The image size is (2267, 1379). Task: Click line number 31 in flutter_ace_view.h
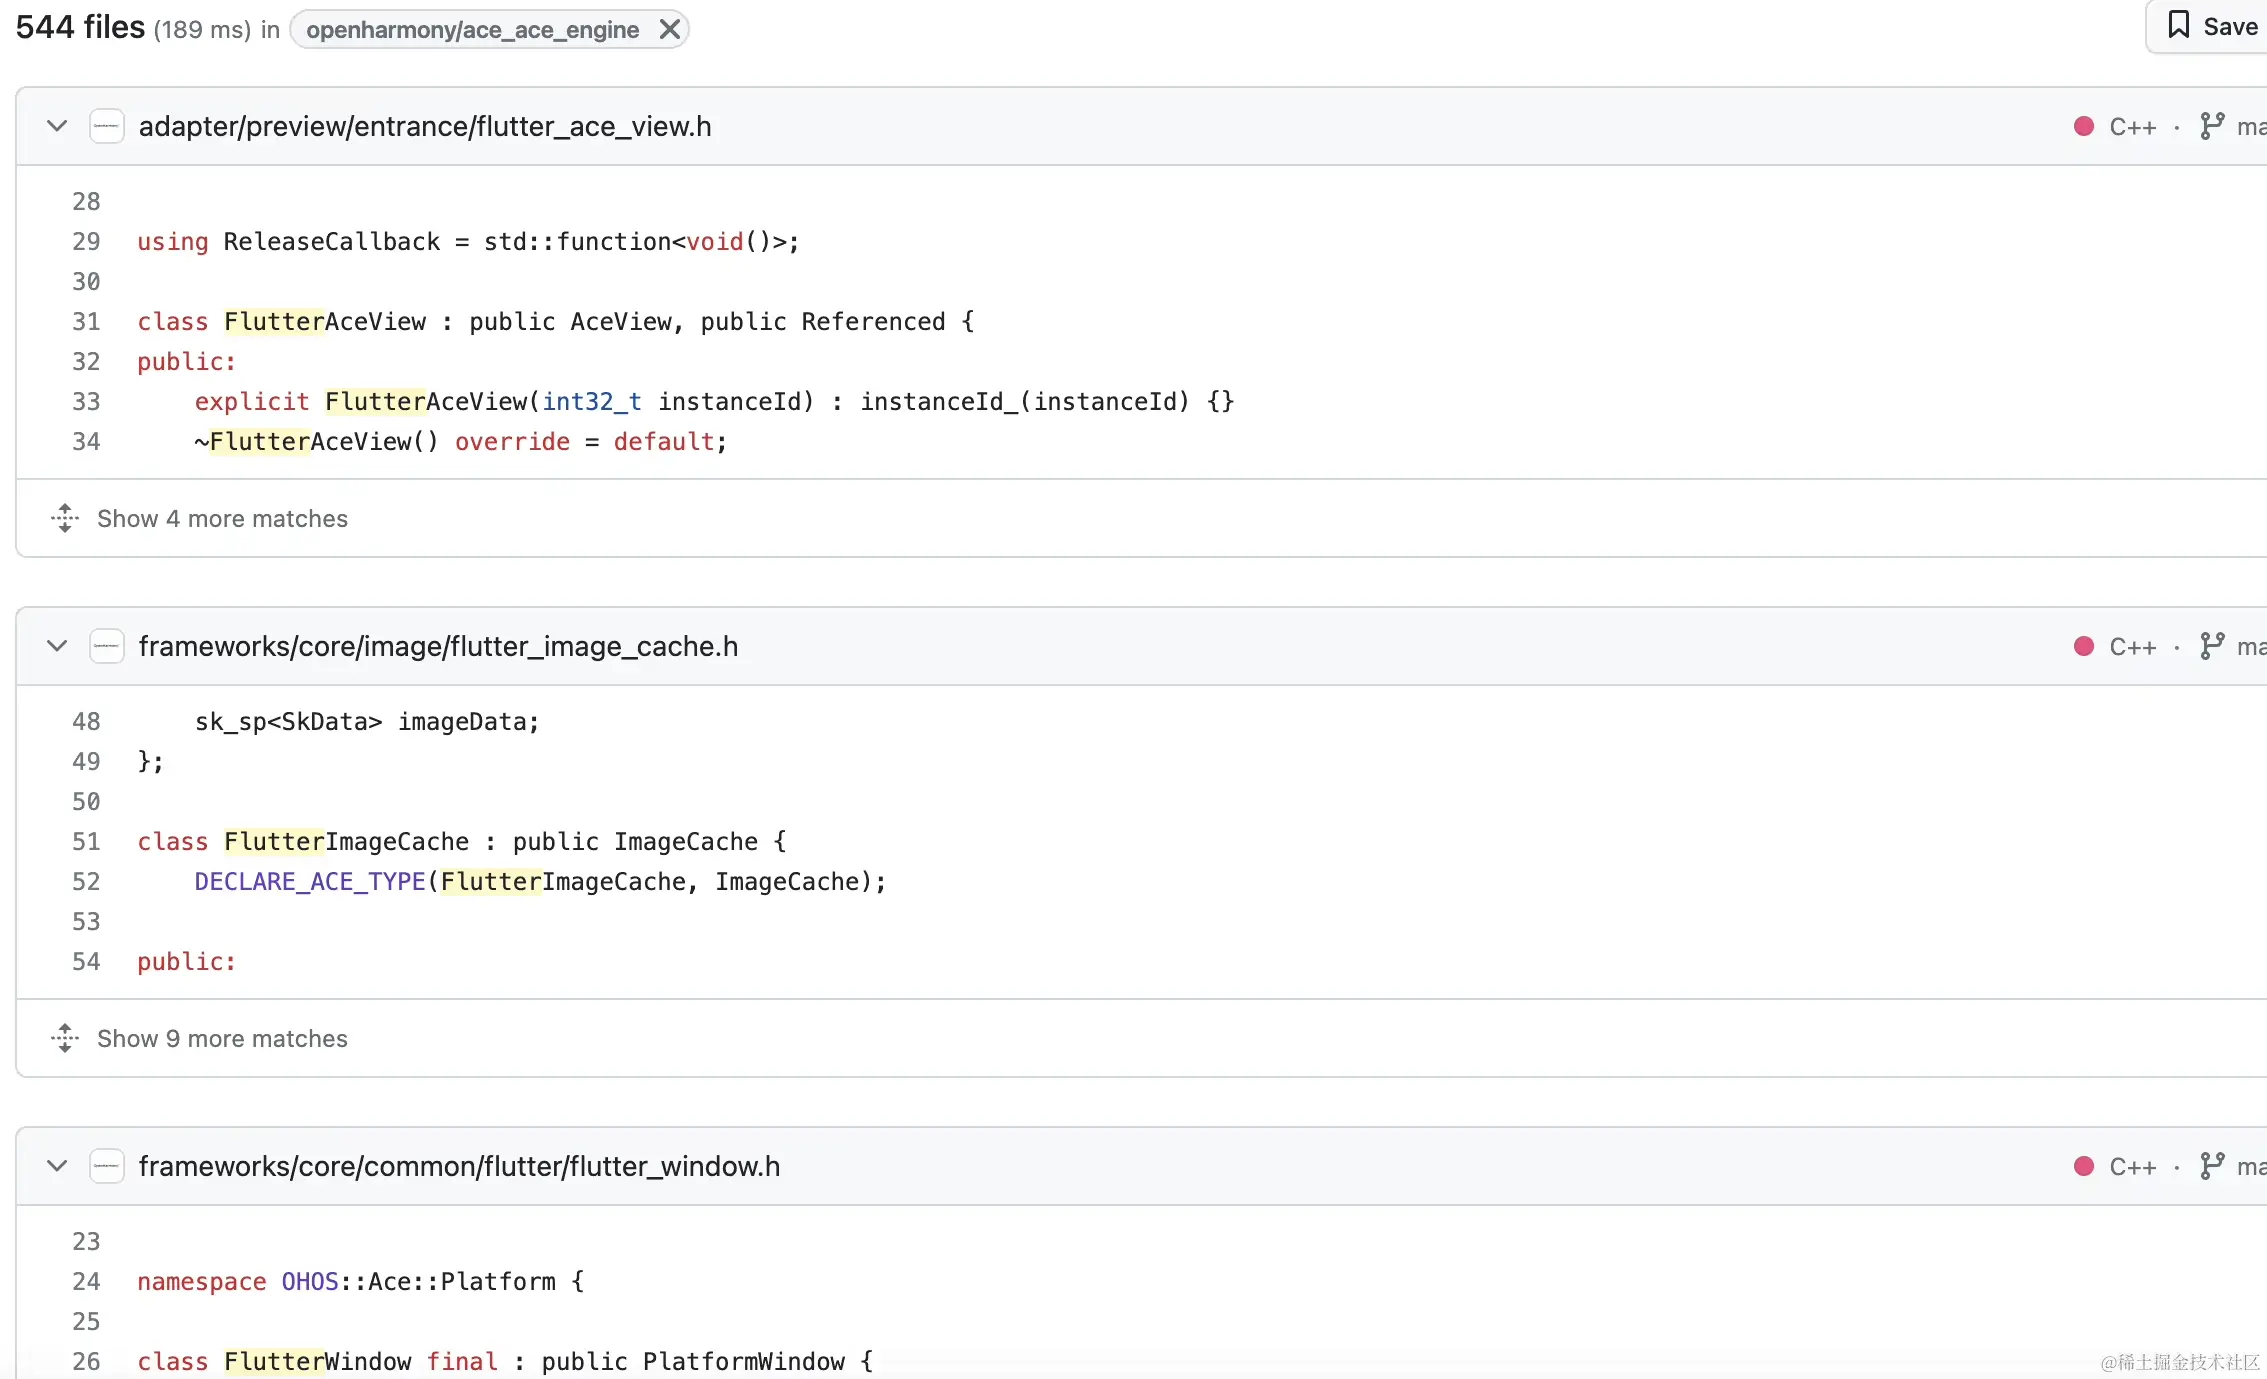[86, 321]
